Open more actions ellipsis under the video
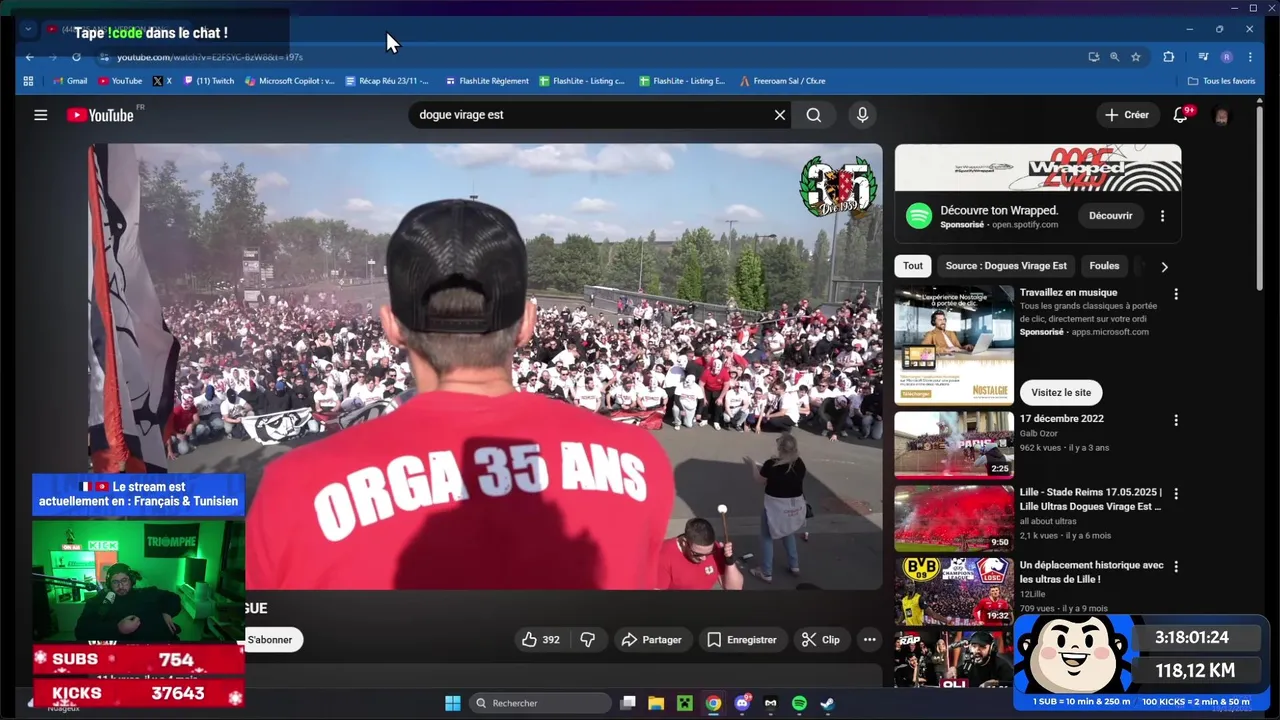1280x720 pixels. [870, 640]
